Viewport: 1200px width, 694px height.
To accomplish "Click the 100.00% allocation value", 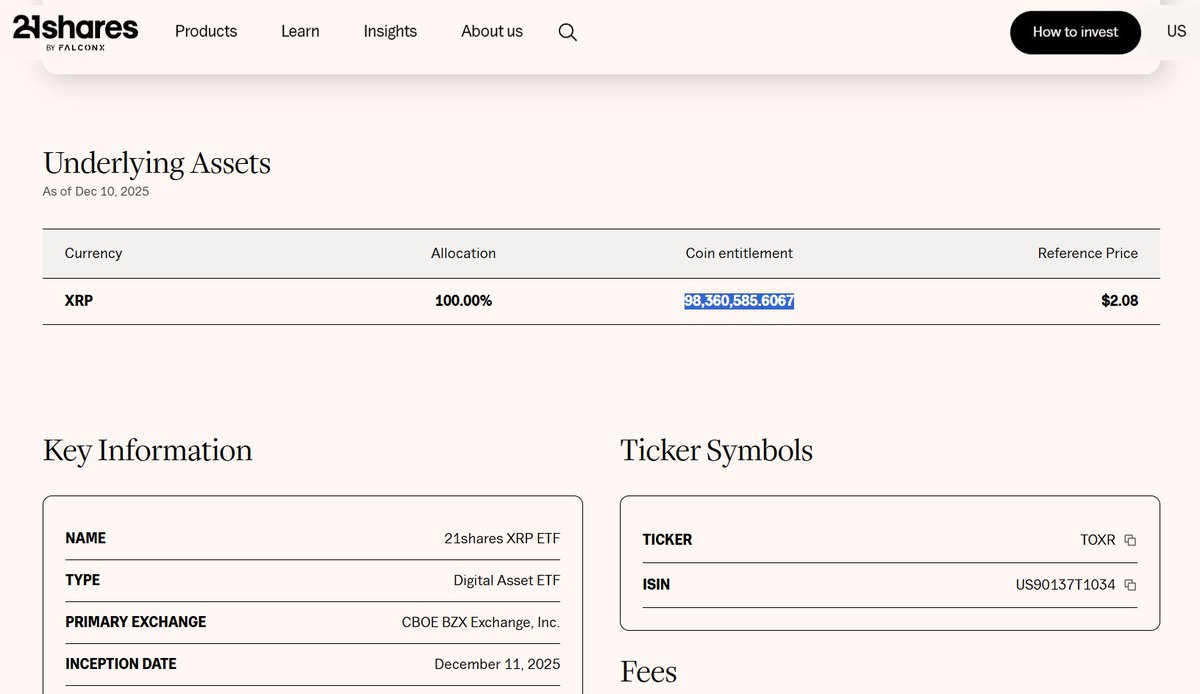I will coord(463,300).
